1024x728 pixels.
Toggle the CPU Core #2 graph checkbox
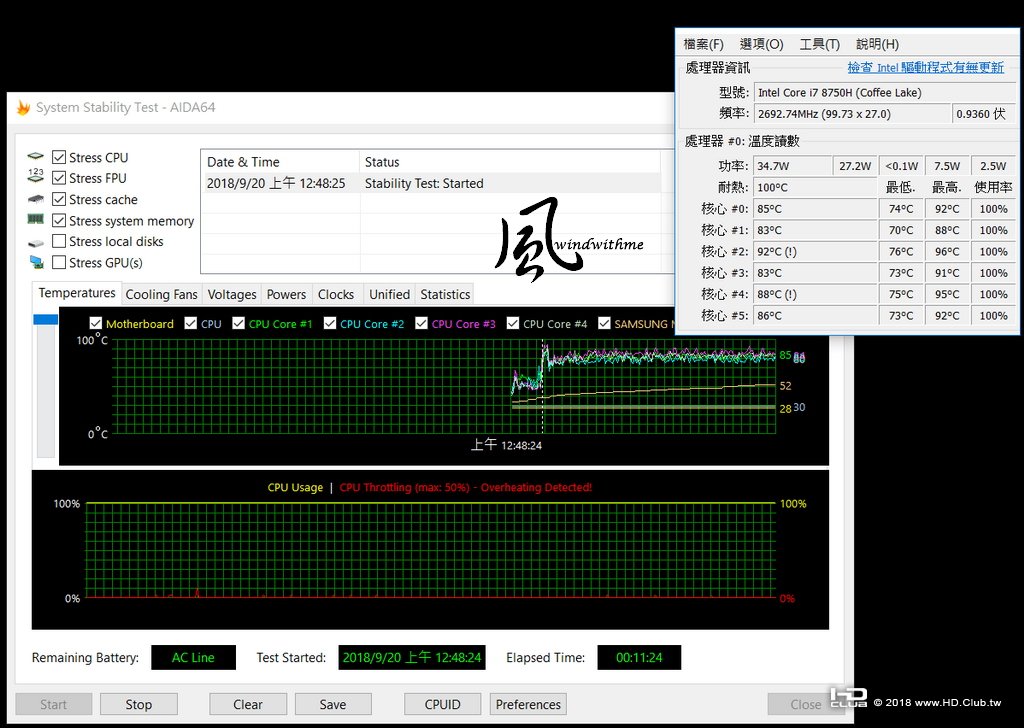tap(330, 323)
